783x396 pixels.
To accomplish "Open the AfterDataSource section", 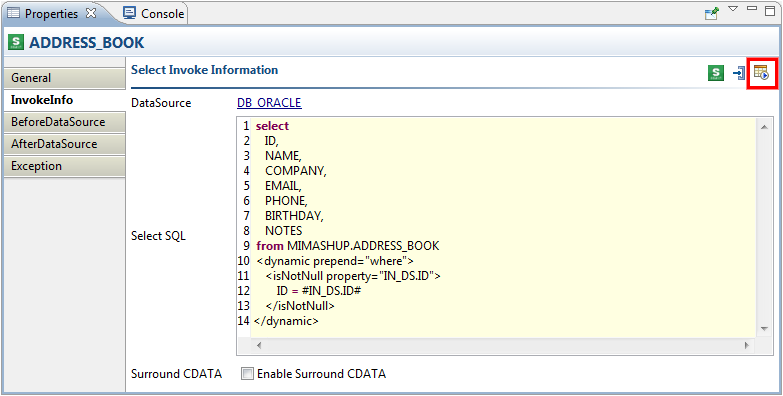I will [x=64, y=144].
